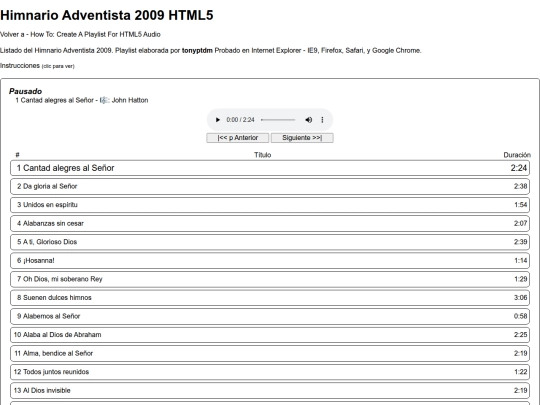Screen dimensions: 540x405
Task: Click the 0:58 duration of Alabemos al Señor
Action: (x=520, y=316)
